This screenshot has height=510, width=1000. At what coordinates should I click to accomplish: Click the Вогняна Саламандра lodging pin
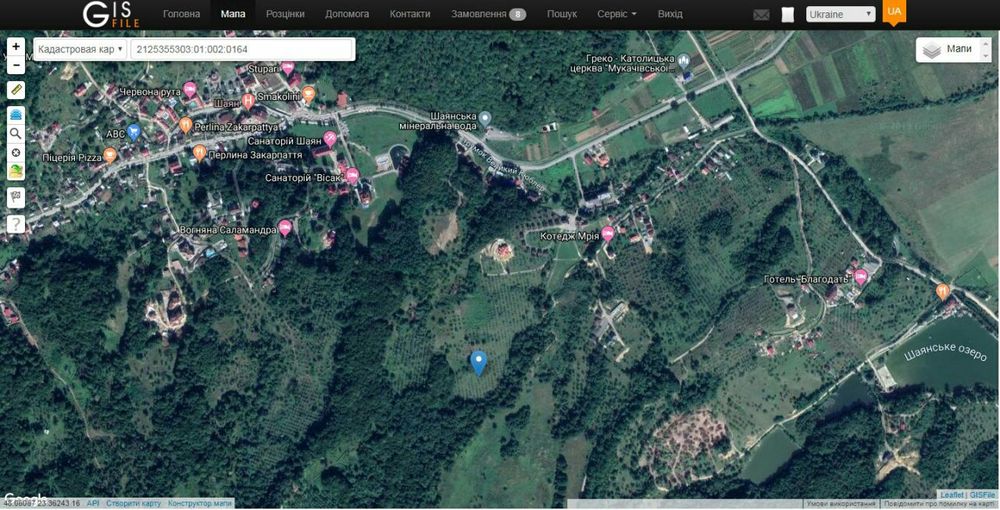(285, 228)
